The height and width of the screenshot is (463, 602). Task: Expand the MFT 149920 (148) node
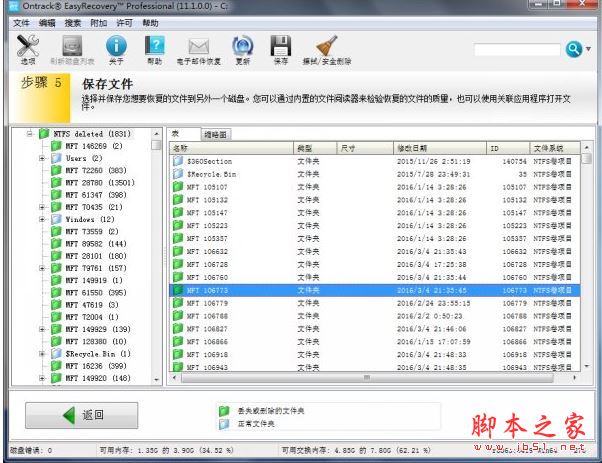point(42,378)
